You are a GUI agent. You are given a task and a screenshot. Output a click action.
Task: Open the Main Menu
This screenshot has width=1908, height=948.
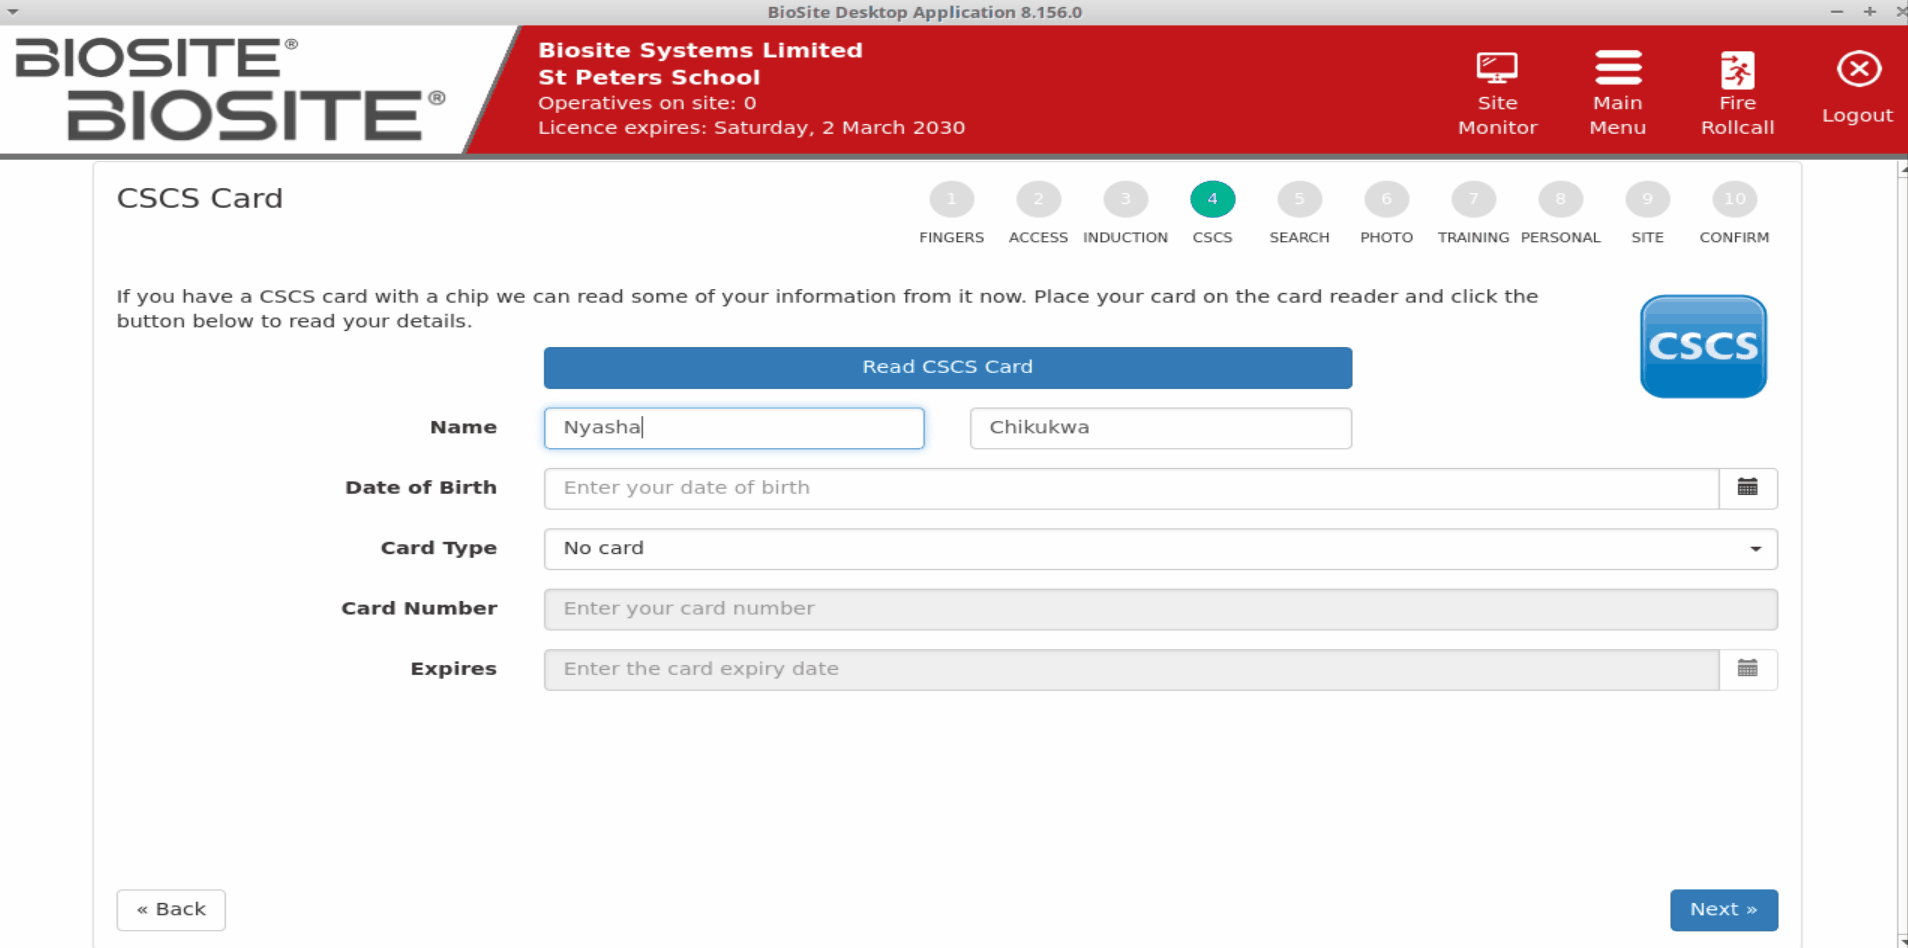coord(1617,93)
